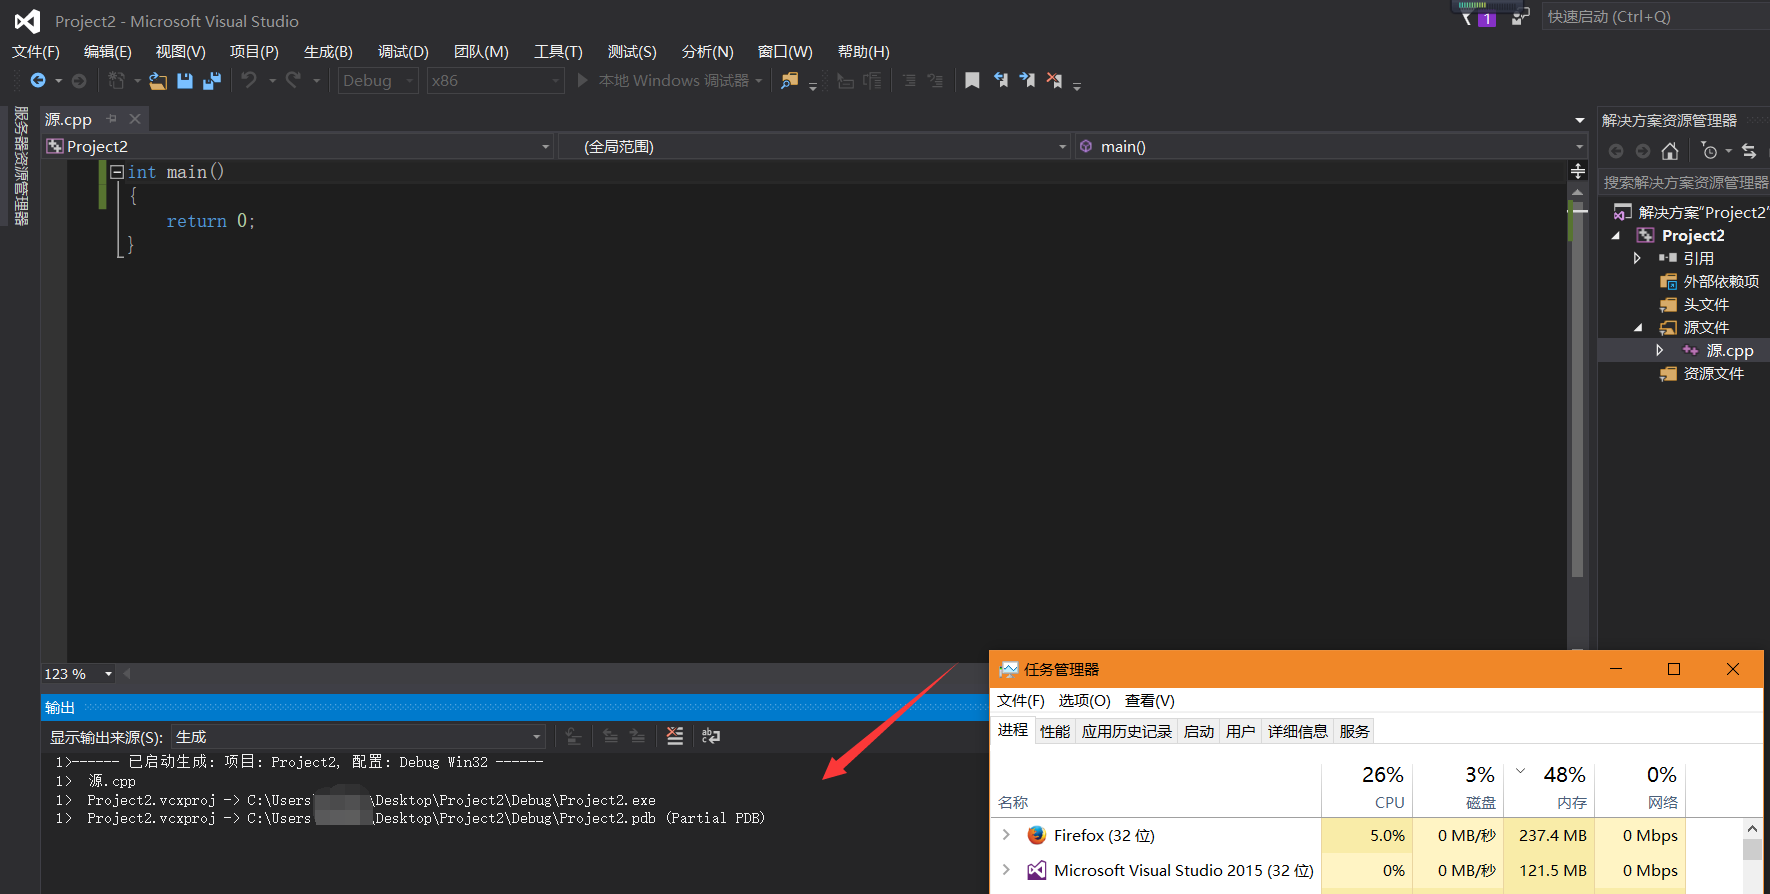Click the Find in Files icon
The width and height of the screenshot is (1770, 894).
(x=790, y=81)
